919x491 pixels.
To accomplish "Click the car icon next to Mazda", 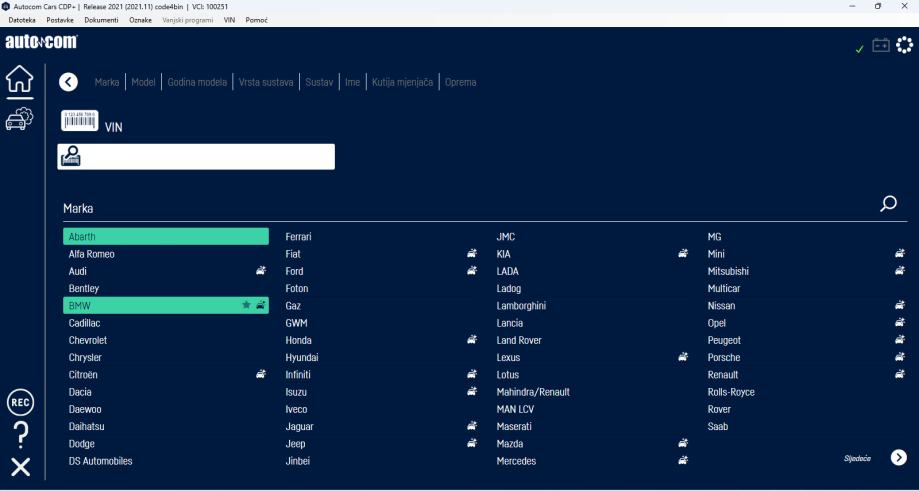I will tap(683, 443).
